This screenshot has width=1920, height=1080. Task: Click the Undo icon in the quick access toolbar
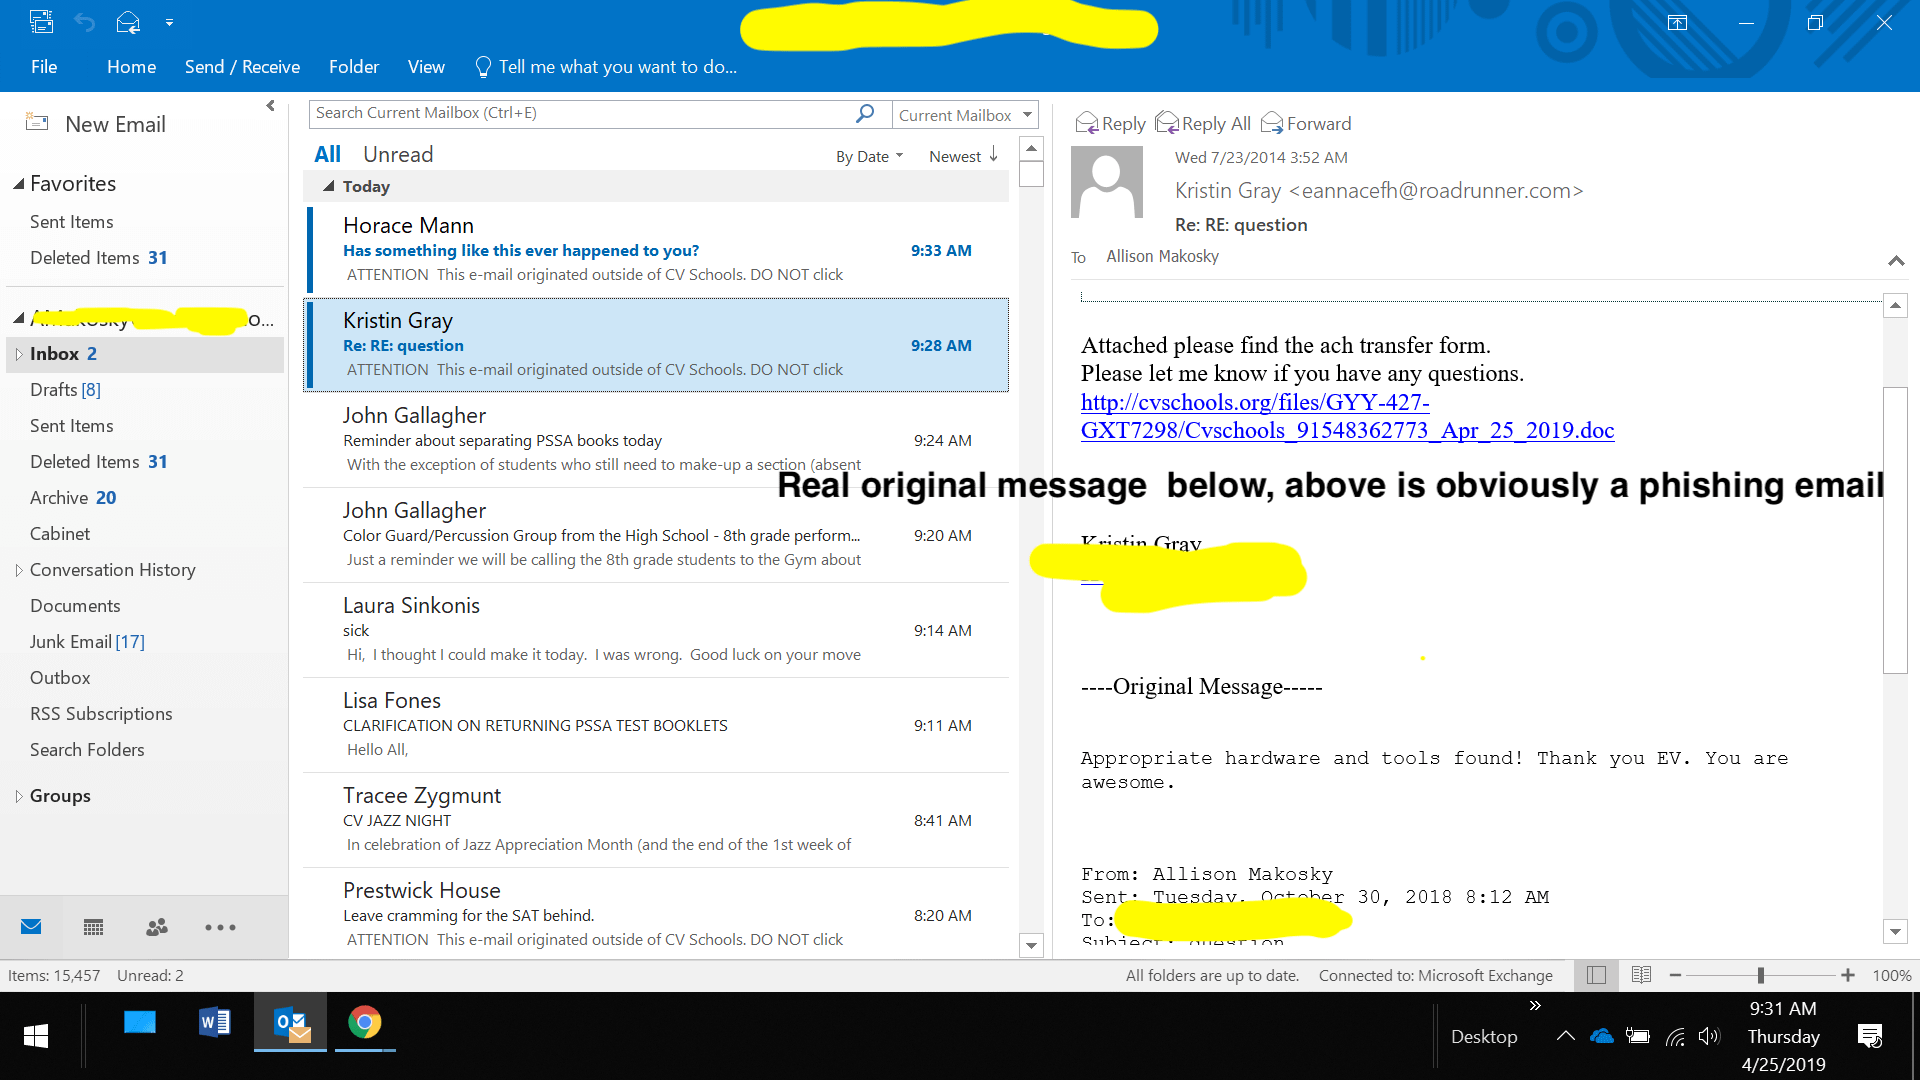pyautogui.click(x=85, y=22)
